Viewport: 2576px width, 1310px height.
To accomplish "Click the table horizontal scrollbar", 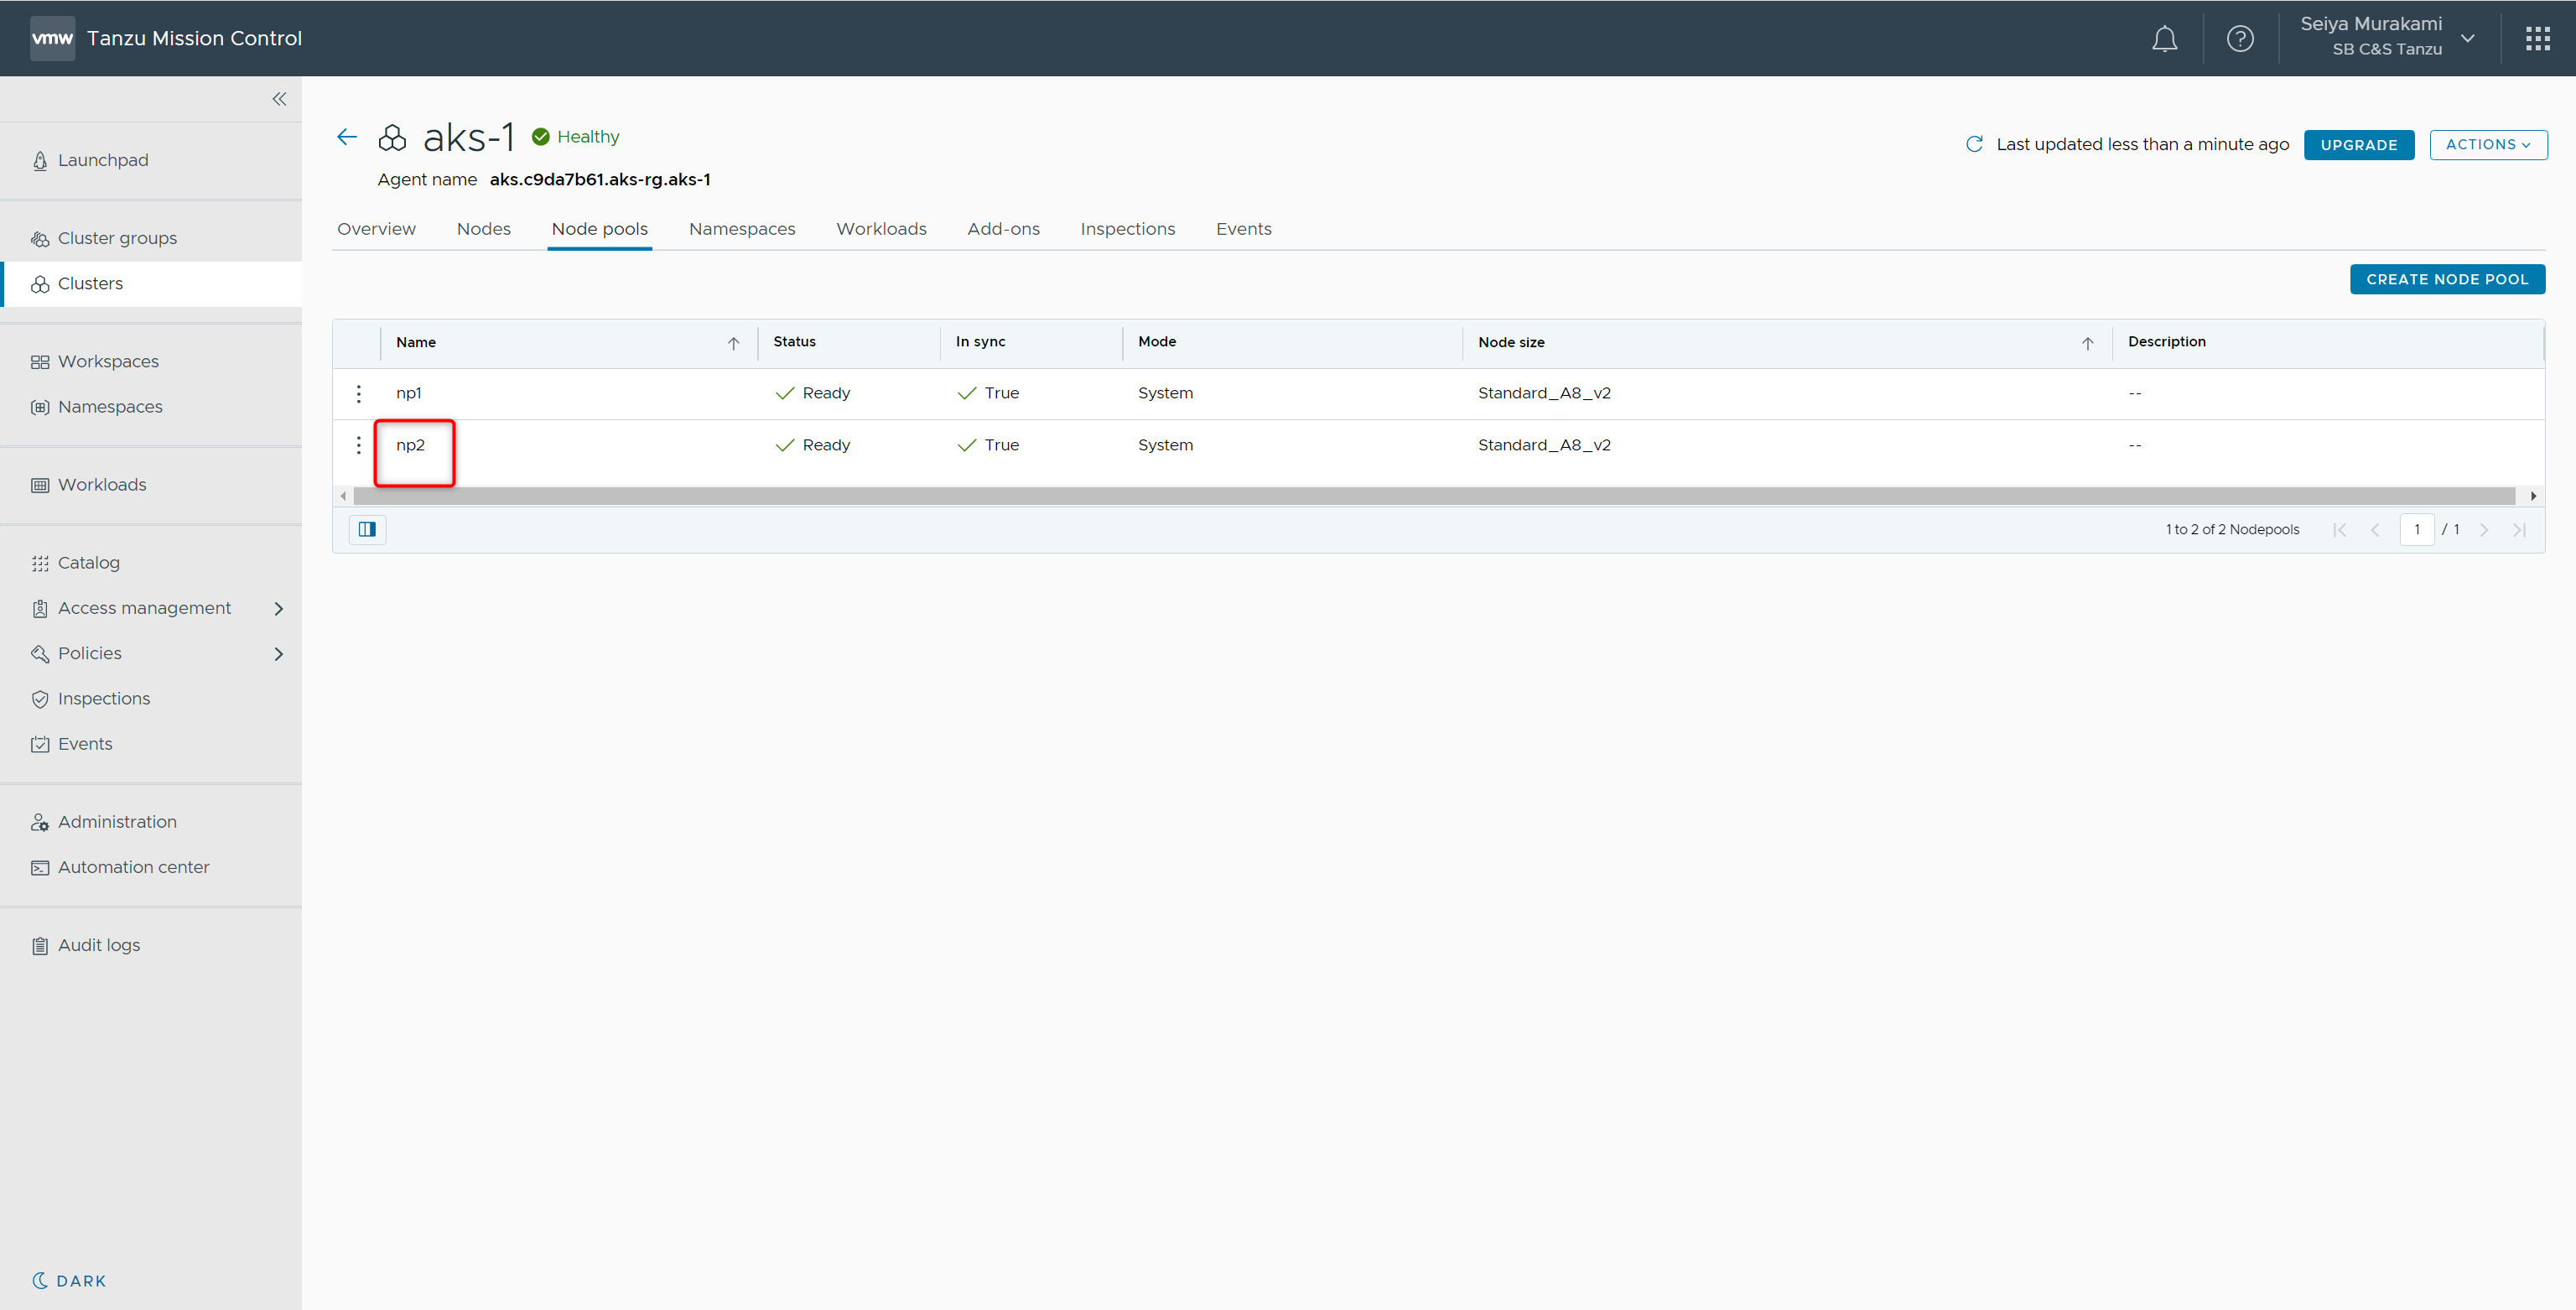I will (x=1432, y=496).
